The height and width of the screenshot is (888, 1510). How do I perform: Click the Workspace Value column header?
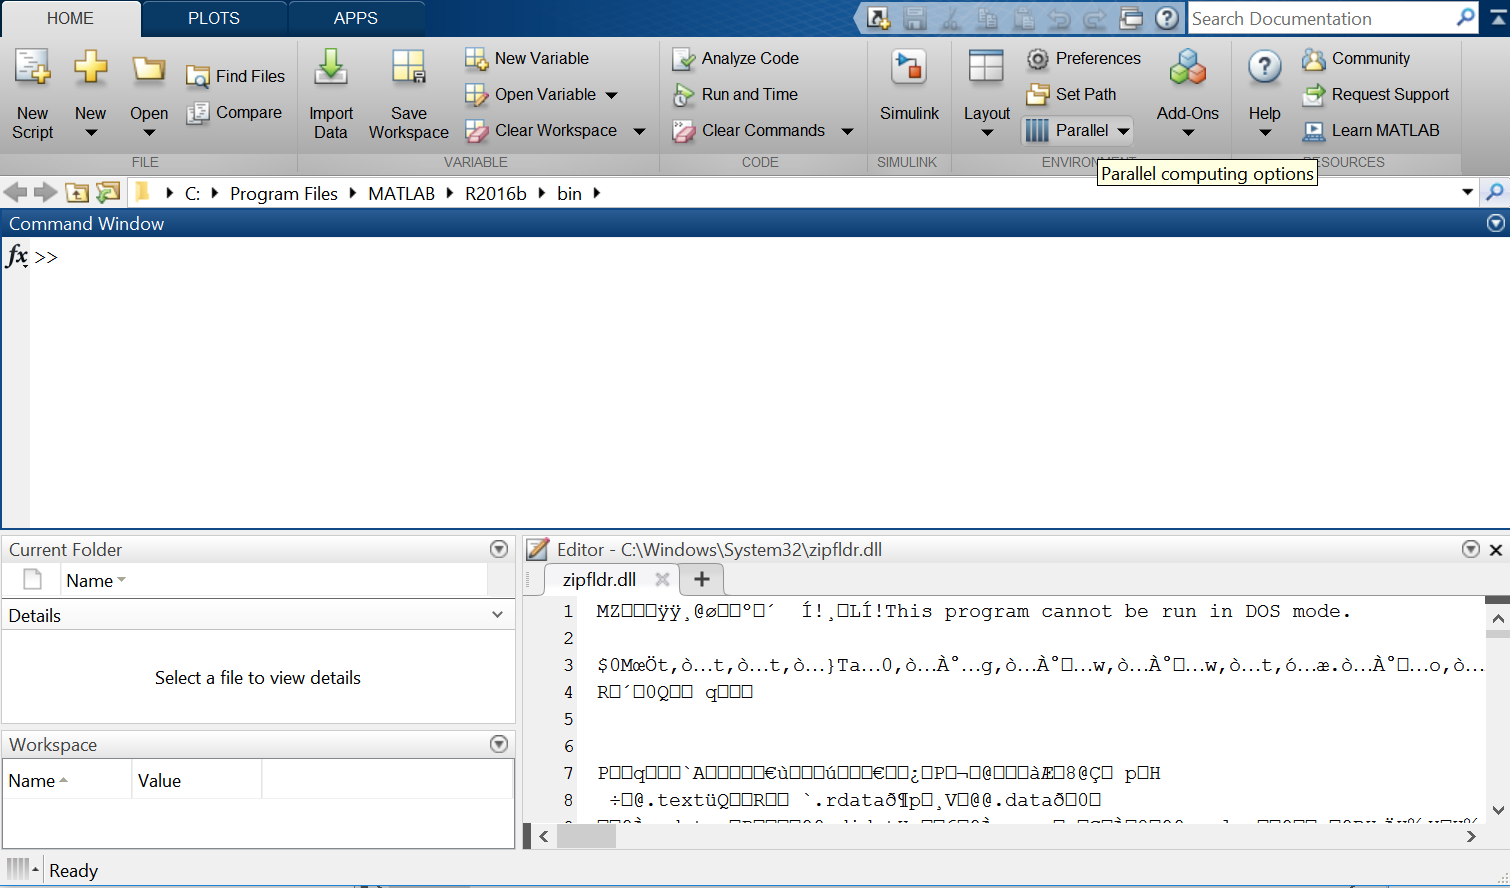pyautogui.click(x=196, y=780)
